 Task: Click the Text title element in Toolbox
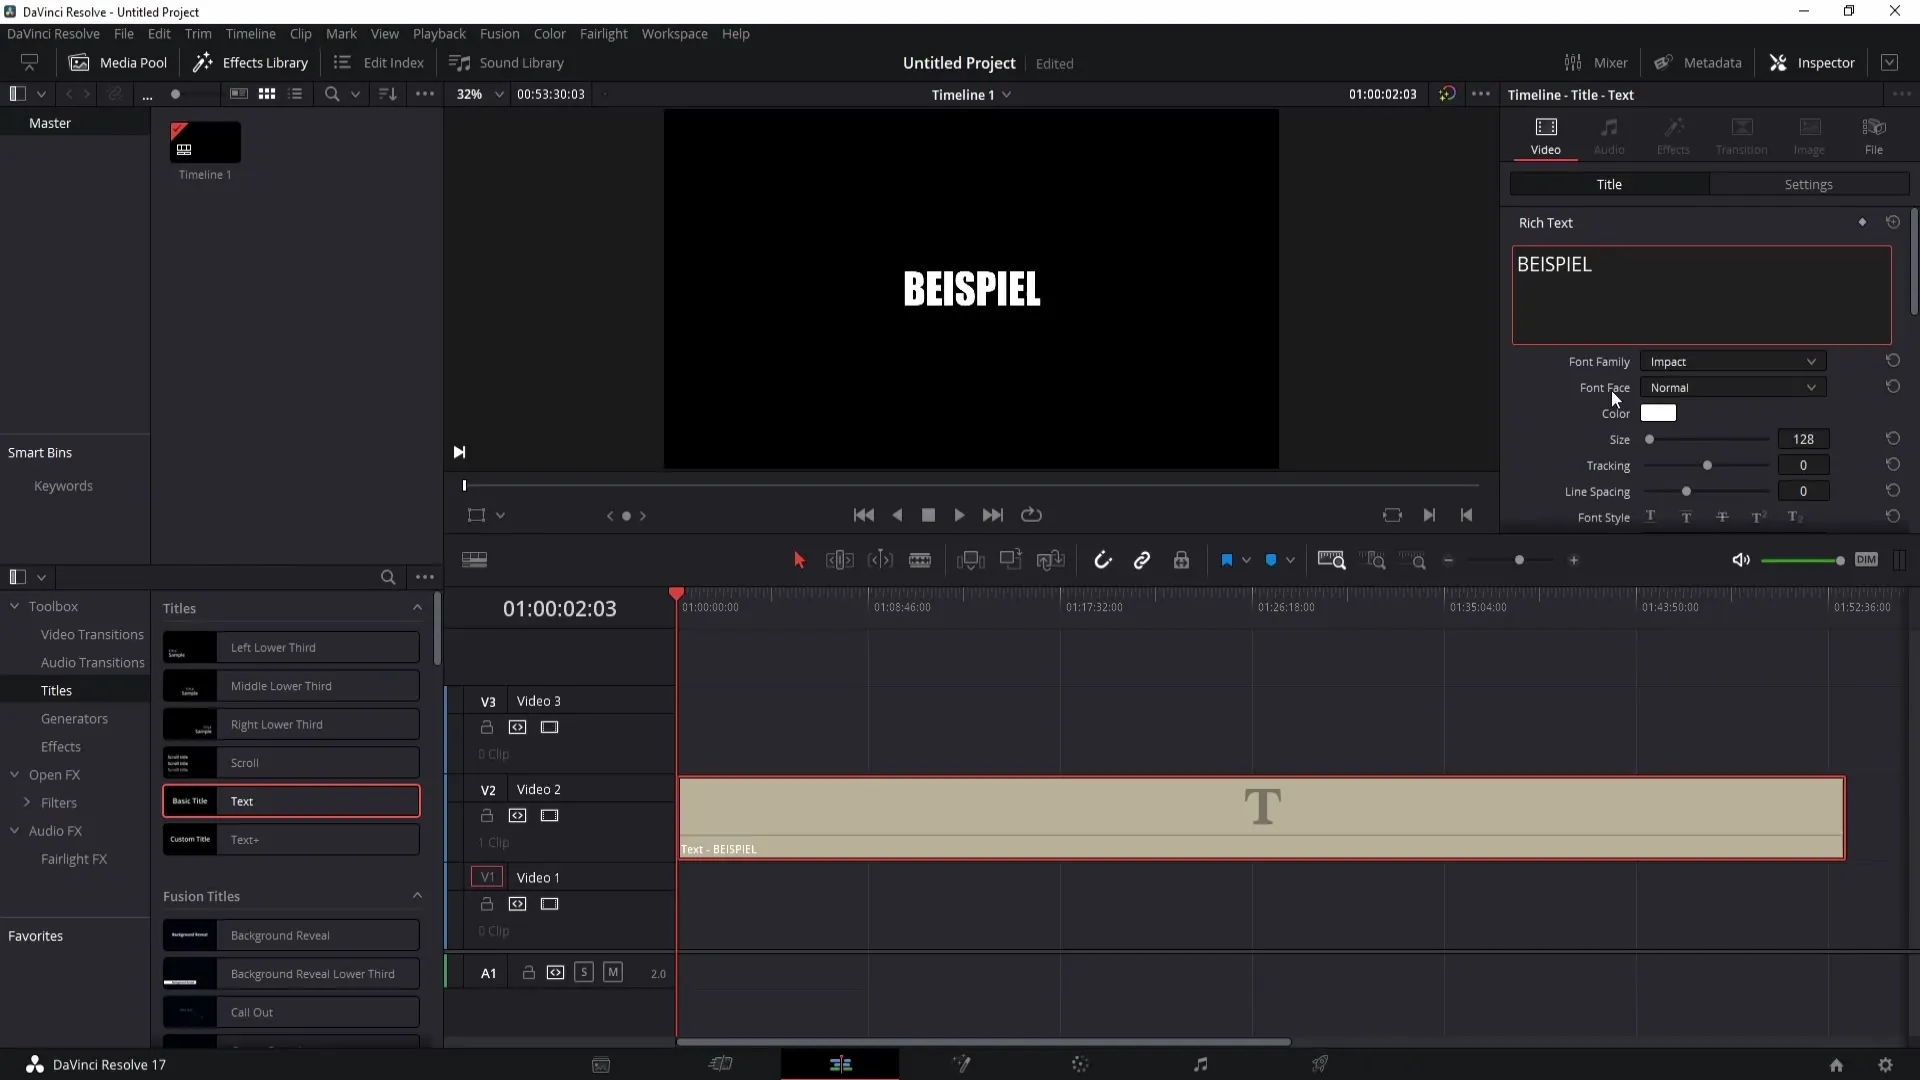click(x=291, y=800)
